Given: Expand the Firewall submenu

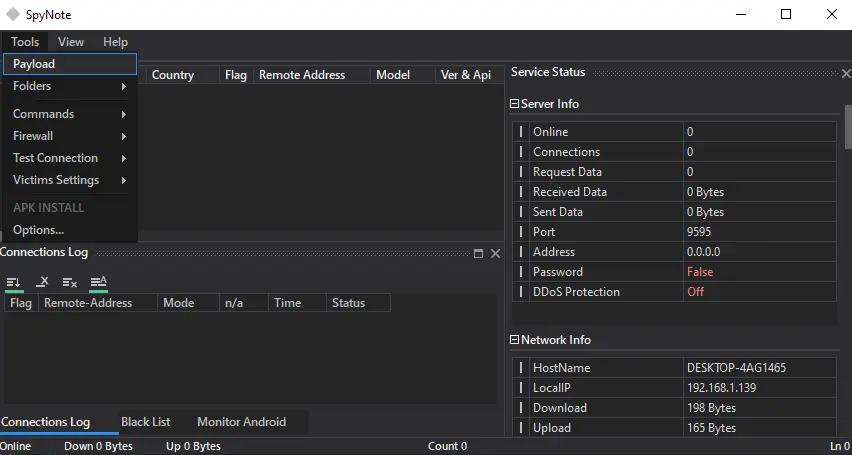Looking at the screenshot, I should coord(68,136).
